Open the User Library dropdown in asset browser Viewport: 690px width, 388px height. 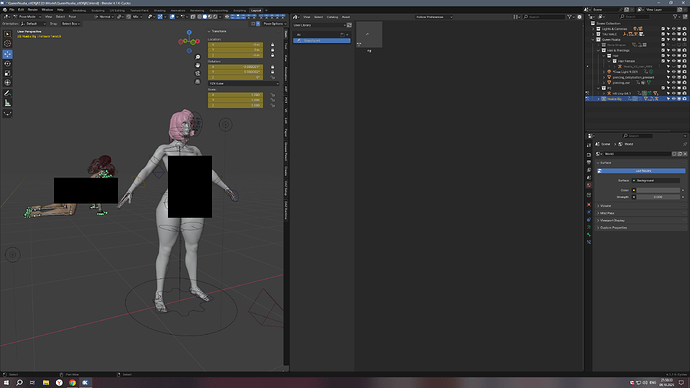click(319, 25)
